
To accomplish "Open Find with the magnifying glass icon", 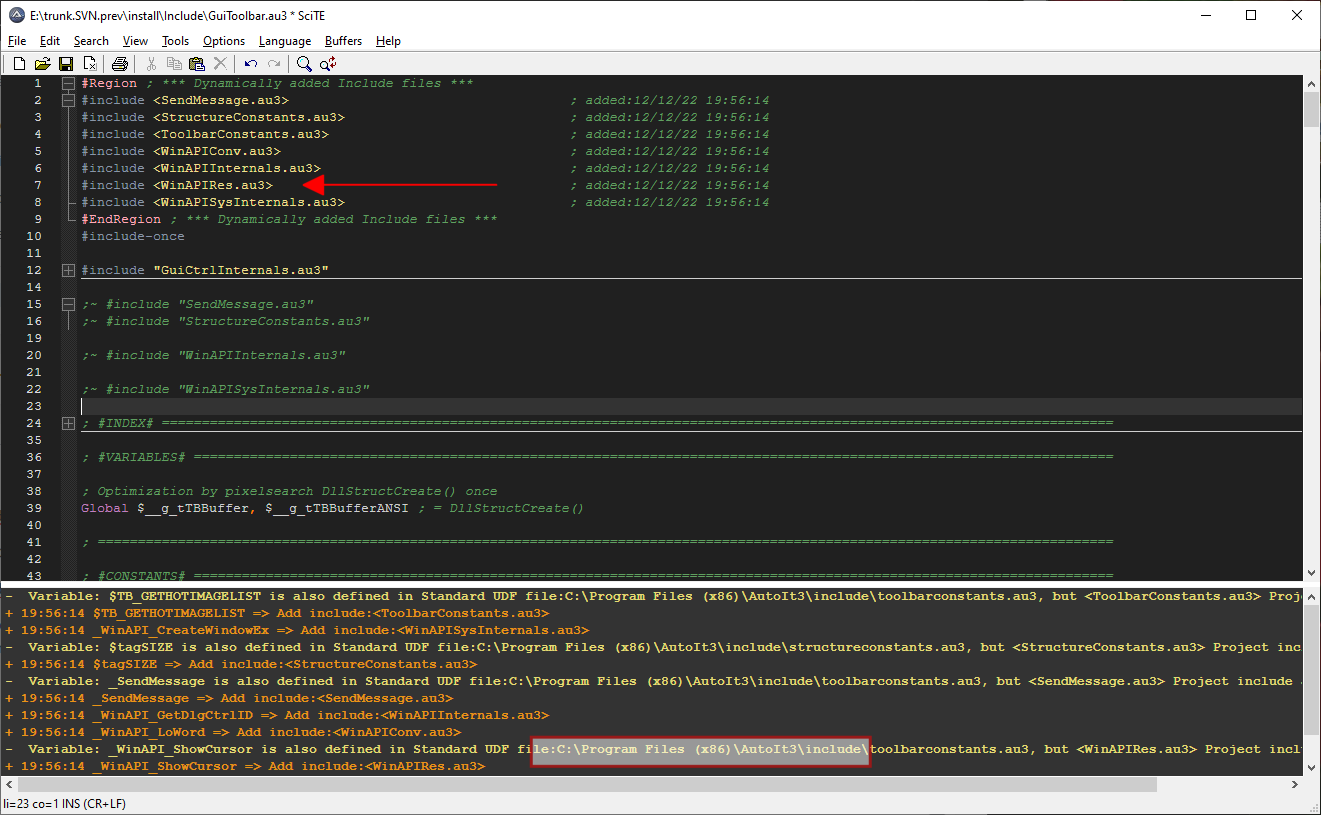I will coord(304,64).
